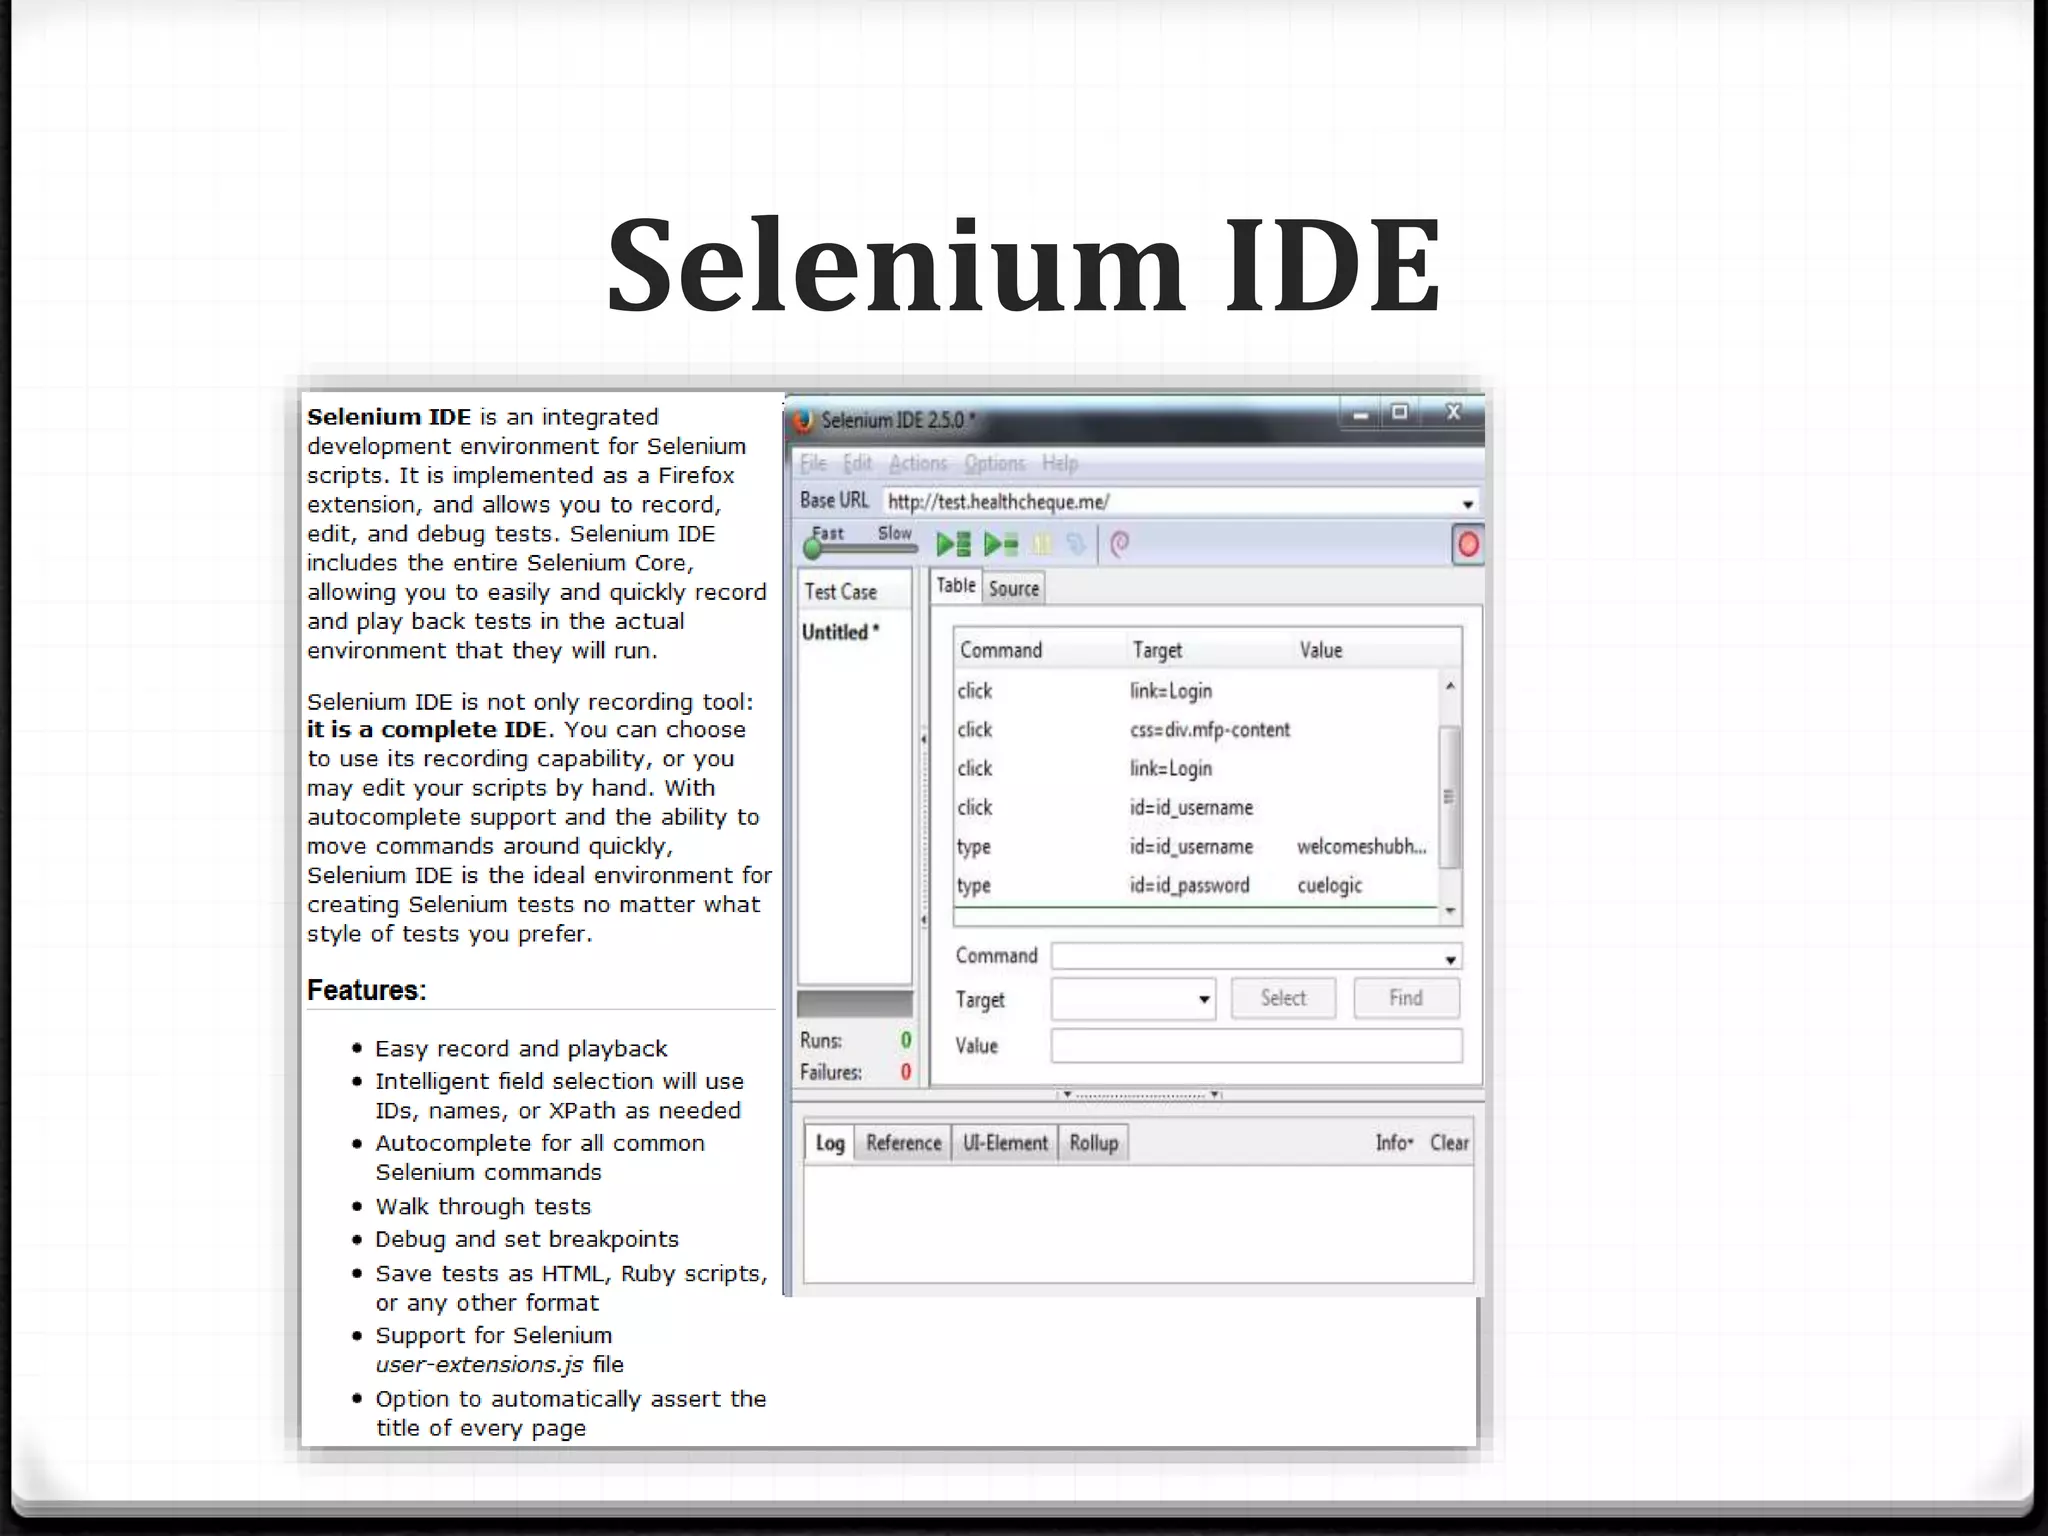The width and height of the screenshot is (2048, 1536).
Task: Click the vertical sidebar splitter handle
Action: point(922,829)
